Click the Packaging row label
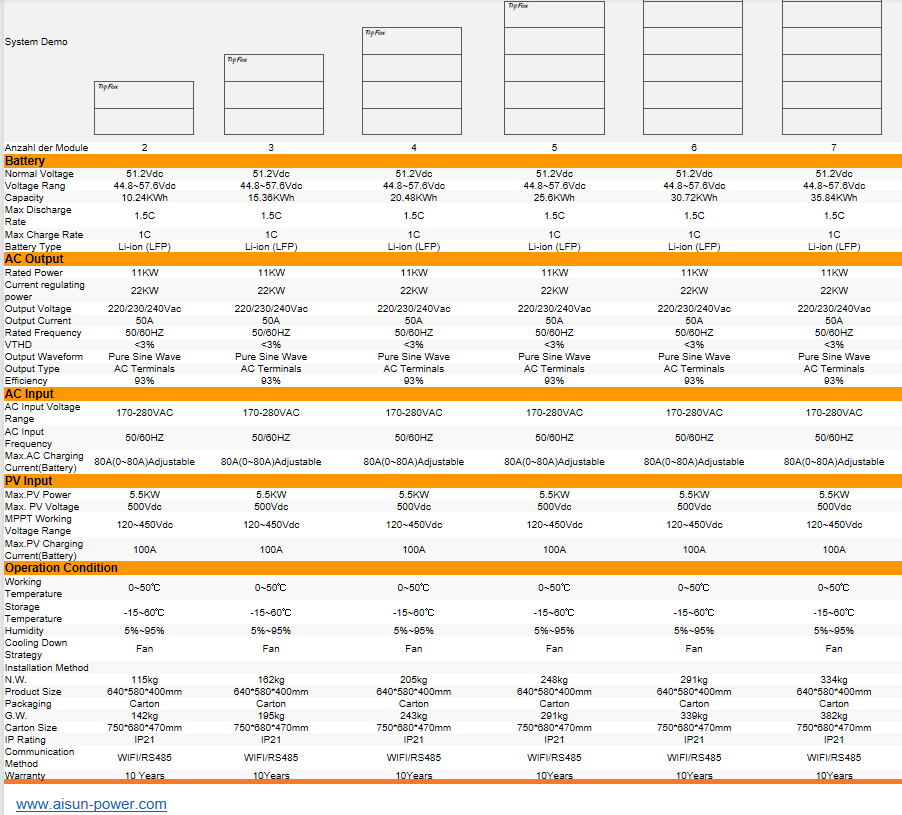The width and height of the screenshot is (902, 815). coord(28,704)
